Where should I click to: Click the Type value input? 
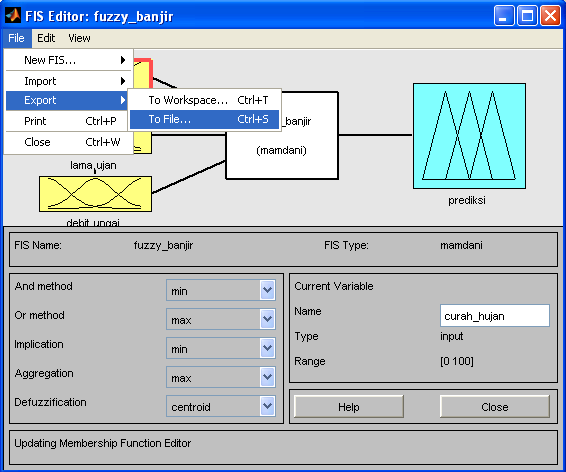(x=452, y=336)
